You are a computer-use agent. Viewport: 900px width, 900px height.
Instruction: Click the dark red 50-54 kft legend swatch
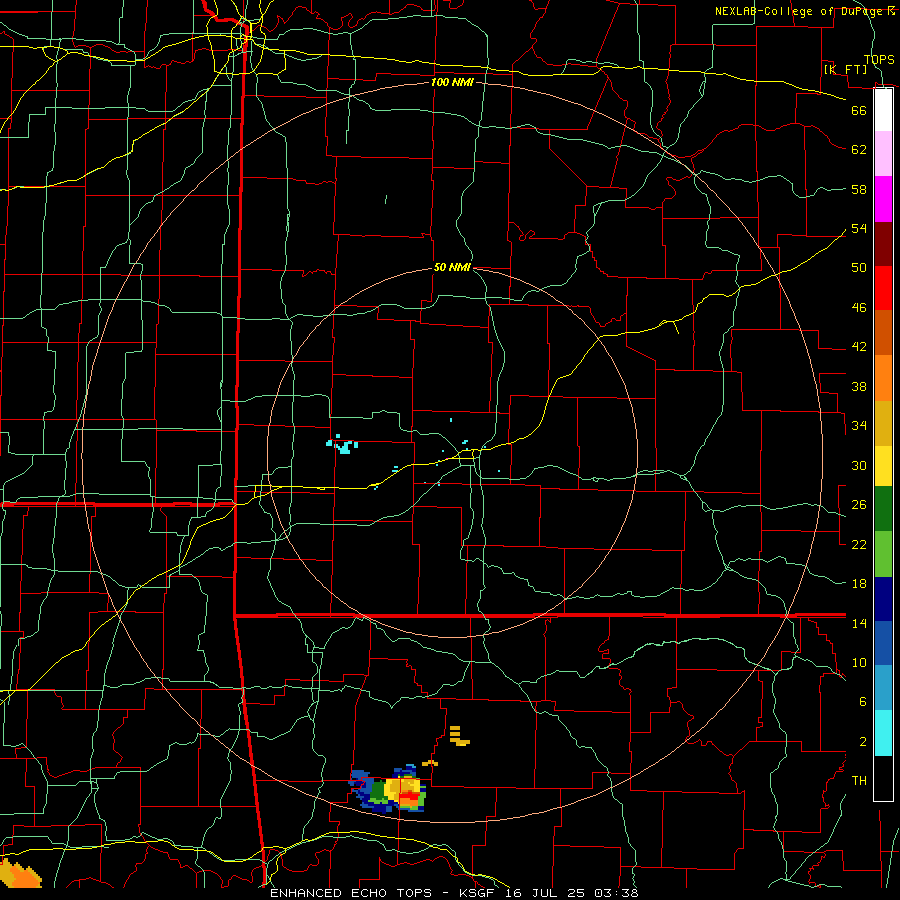(x=883, y=244)
